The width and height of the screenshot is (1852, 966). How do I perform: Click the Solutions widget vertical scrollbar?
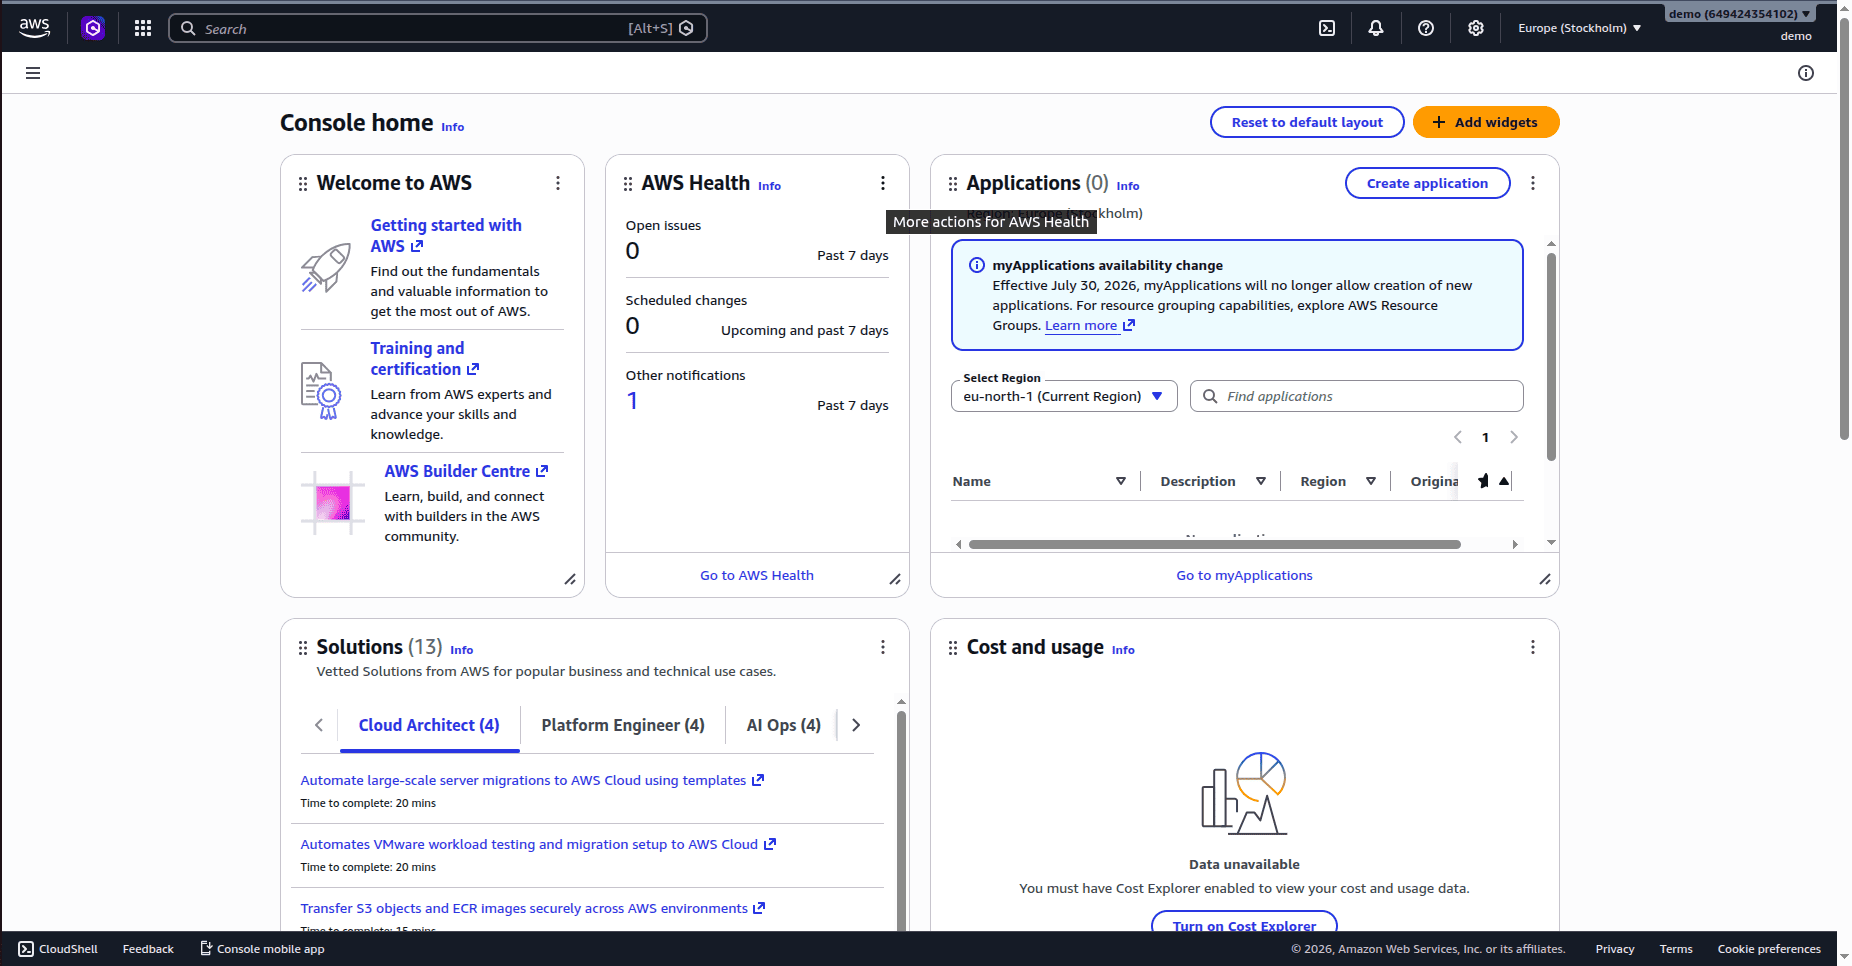(901, 820)
